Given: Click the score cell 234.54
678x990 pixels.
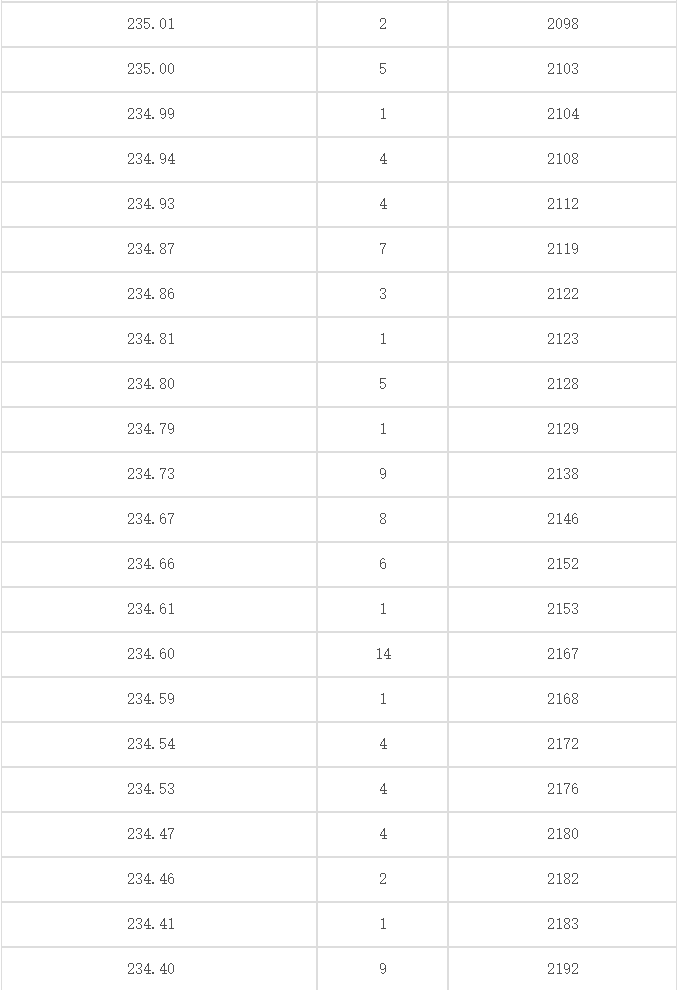Looking at the screenshot, I should point(151,744).
